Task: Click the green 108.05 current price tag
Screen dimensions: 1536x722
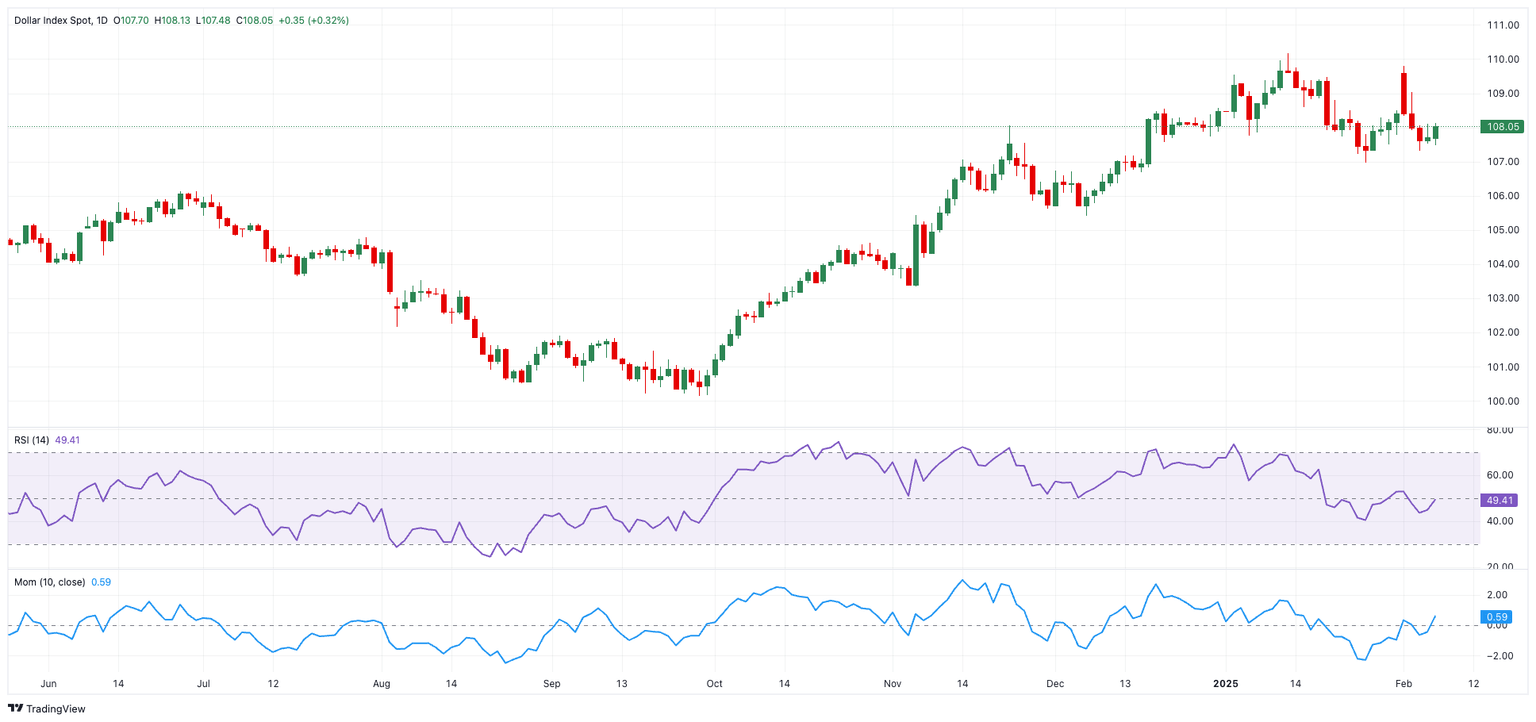Action: coord(1504,127)
